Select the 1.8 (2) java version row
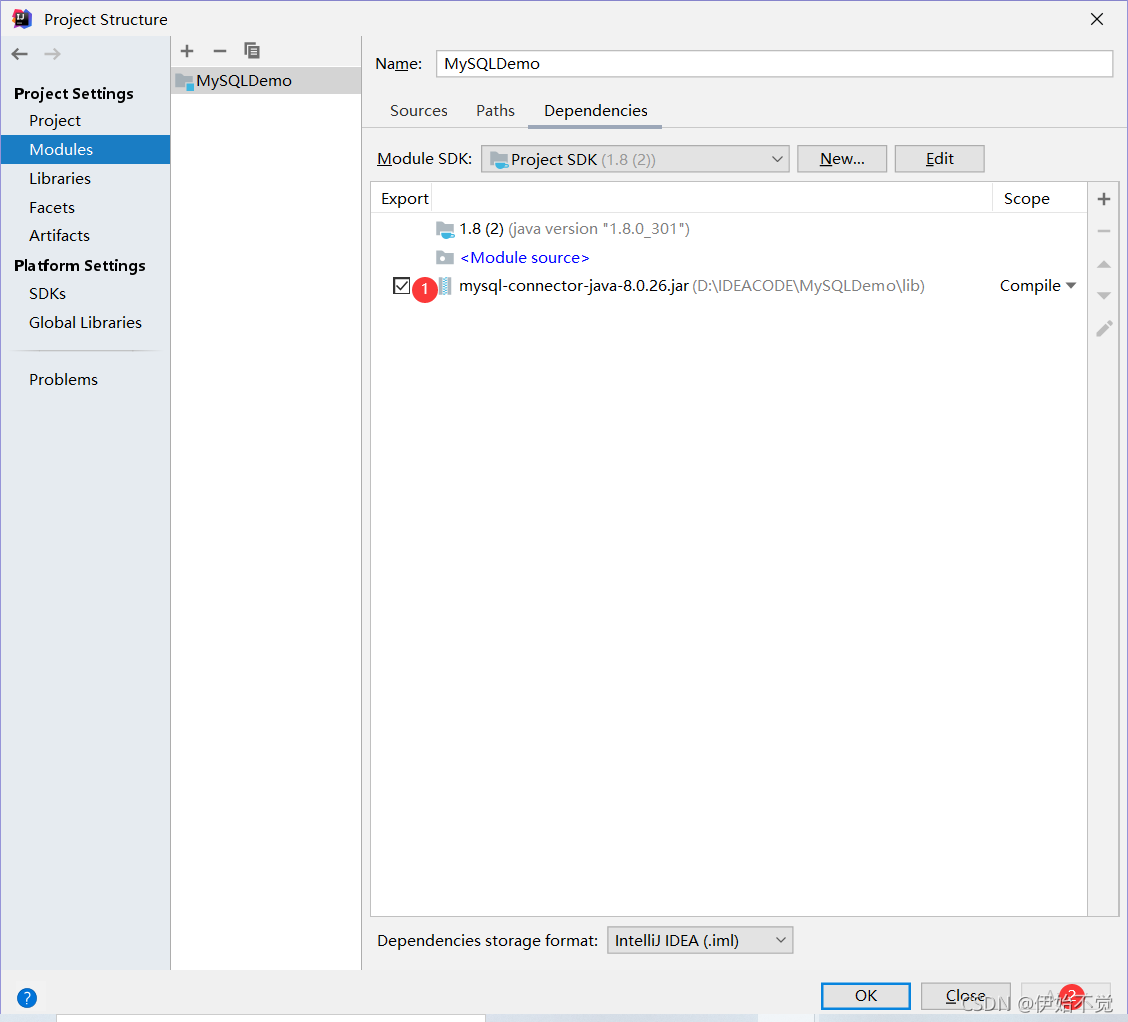This screenshot has height=1022, width=1128. tap(729, 229)
